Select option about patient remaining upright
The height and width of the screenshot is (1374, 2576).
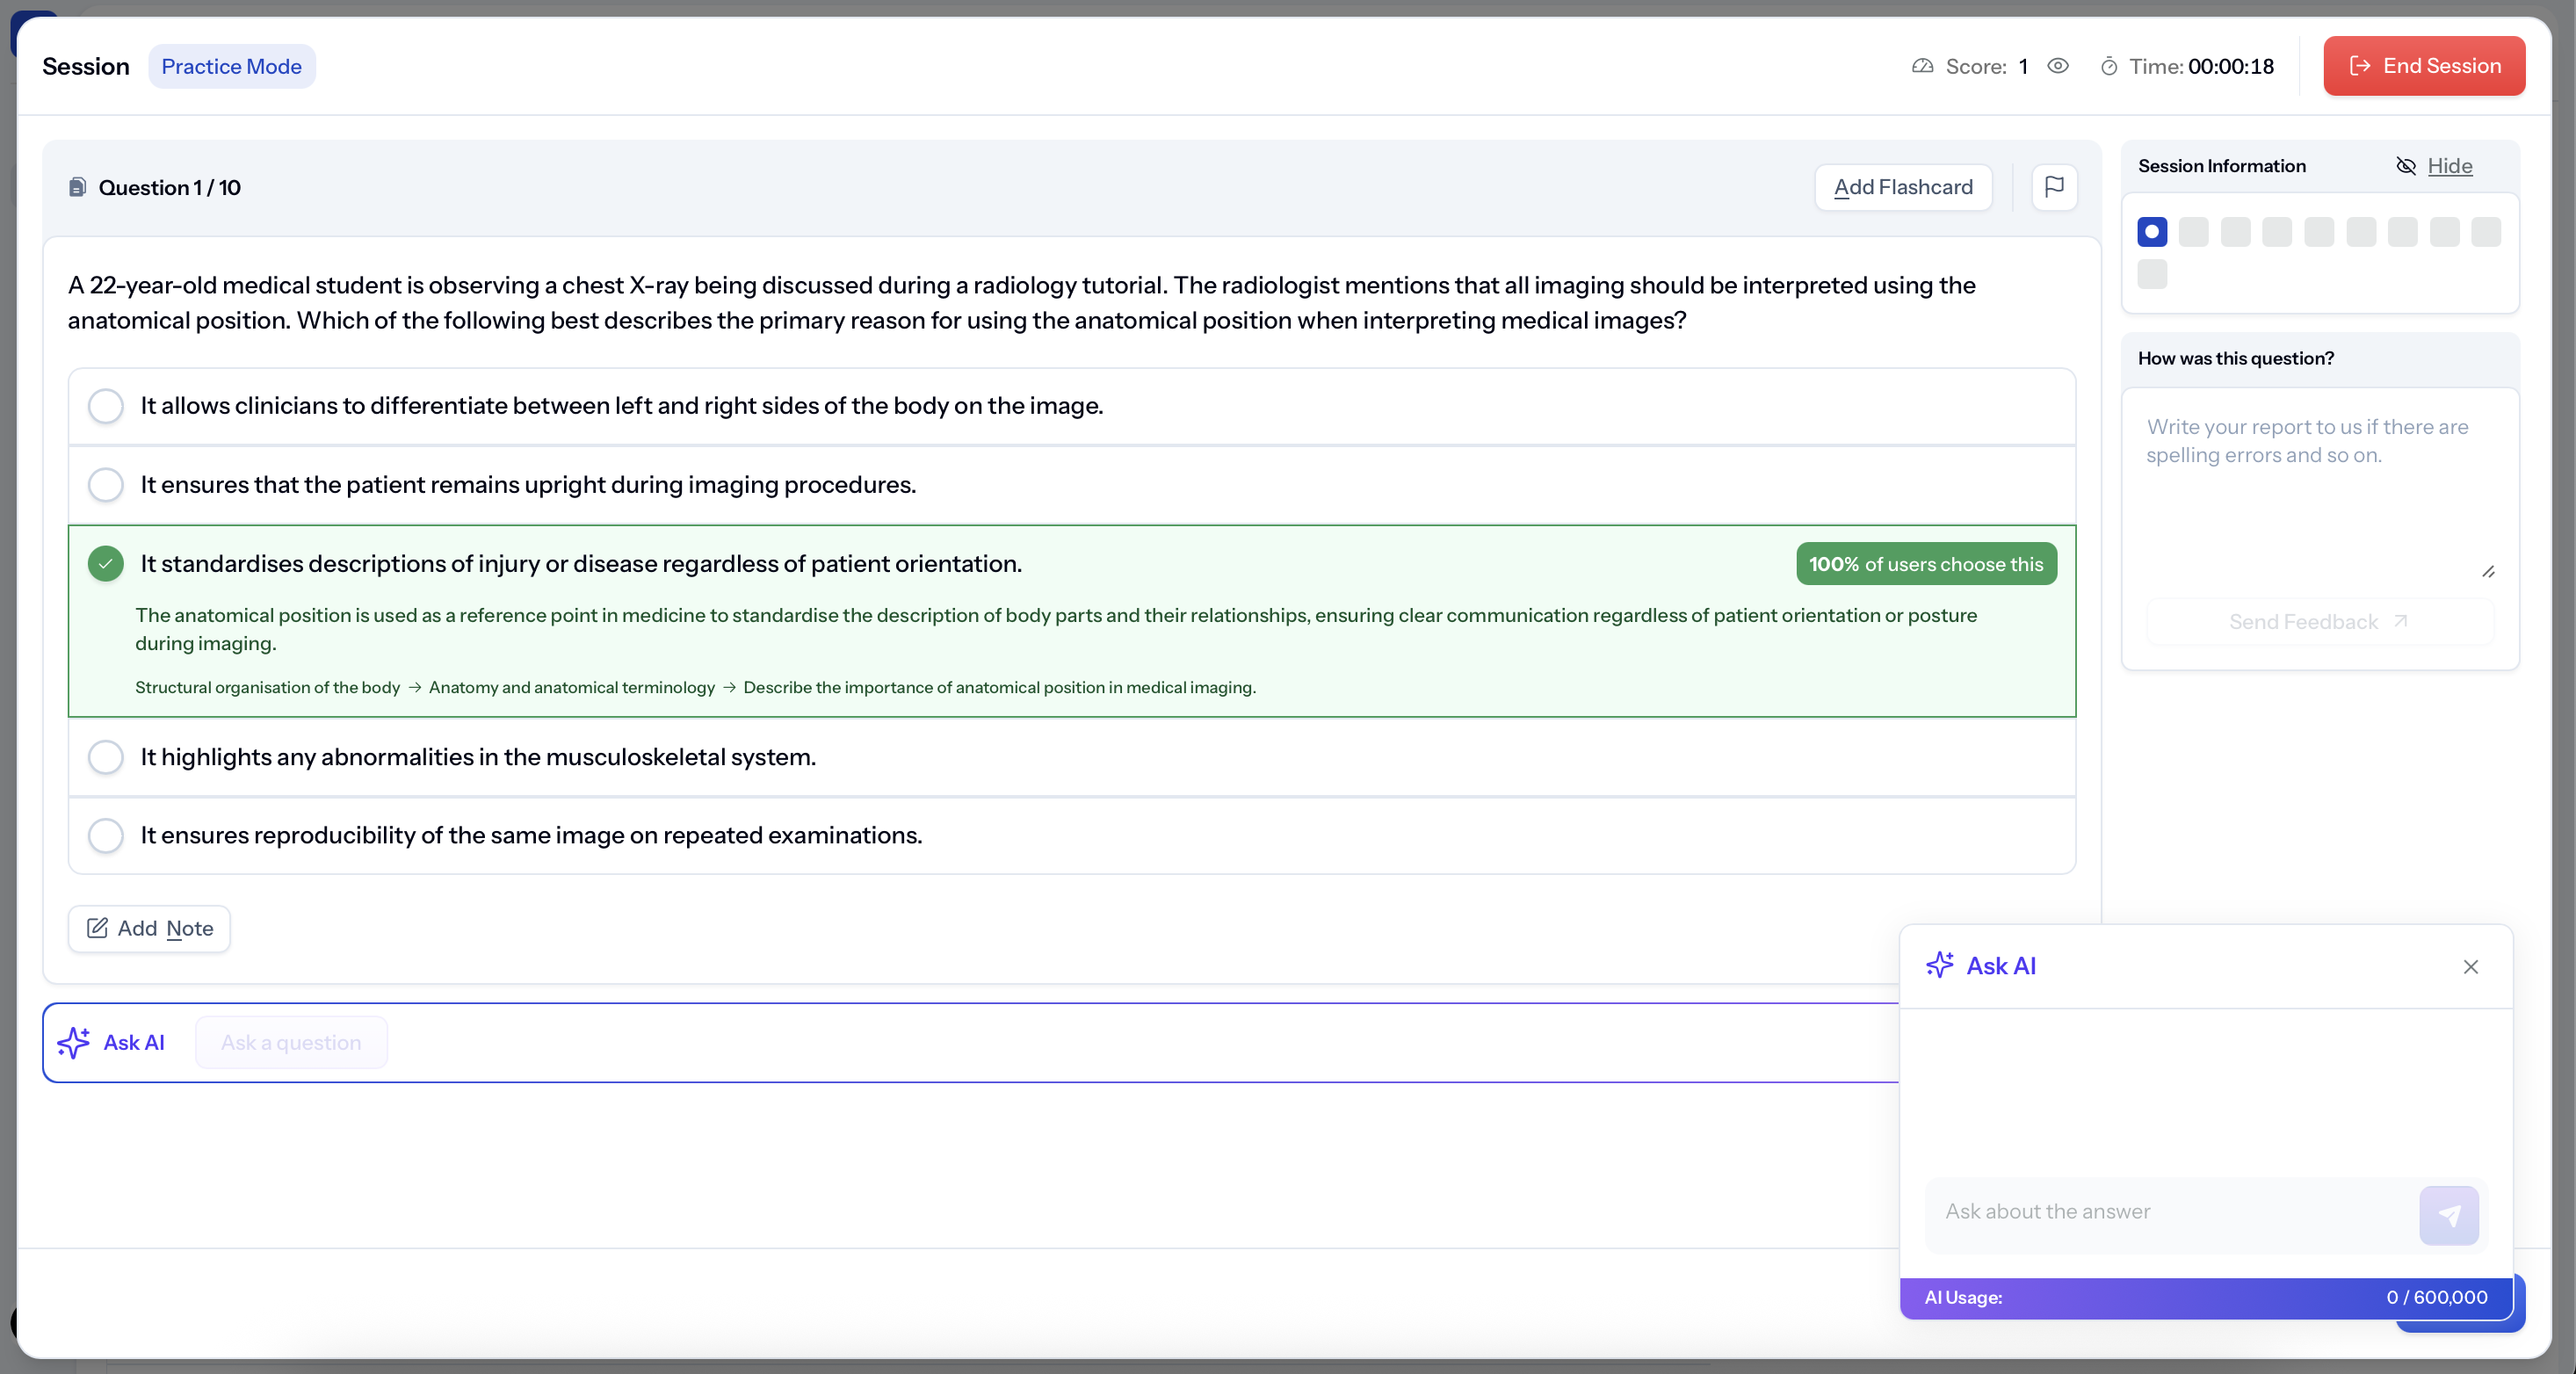pyautogui.click(x=105, y=485)
